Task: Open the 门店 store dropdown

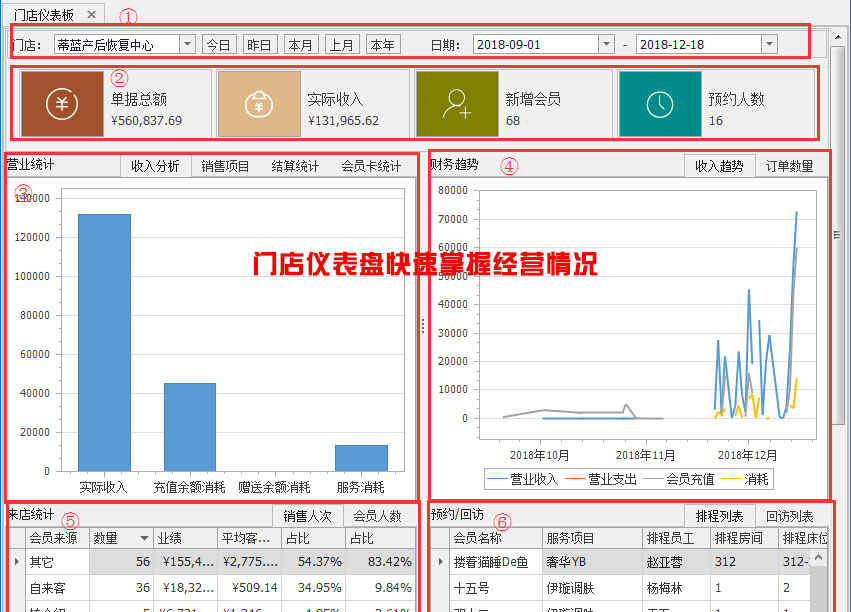Action: [187, 44]
